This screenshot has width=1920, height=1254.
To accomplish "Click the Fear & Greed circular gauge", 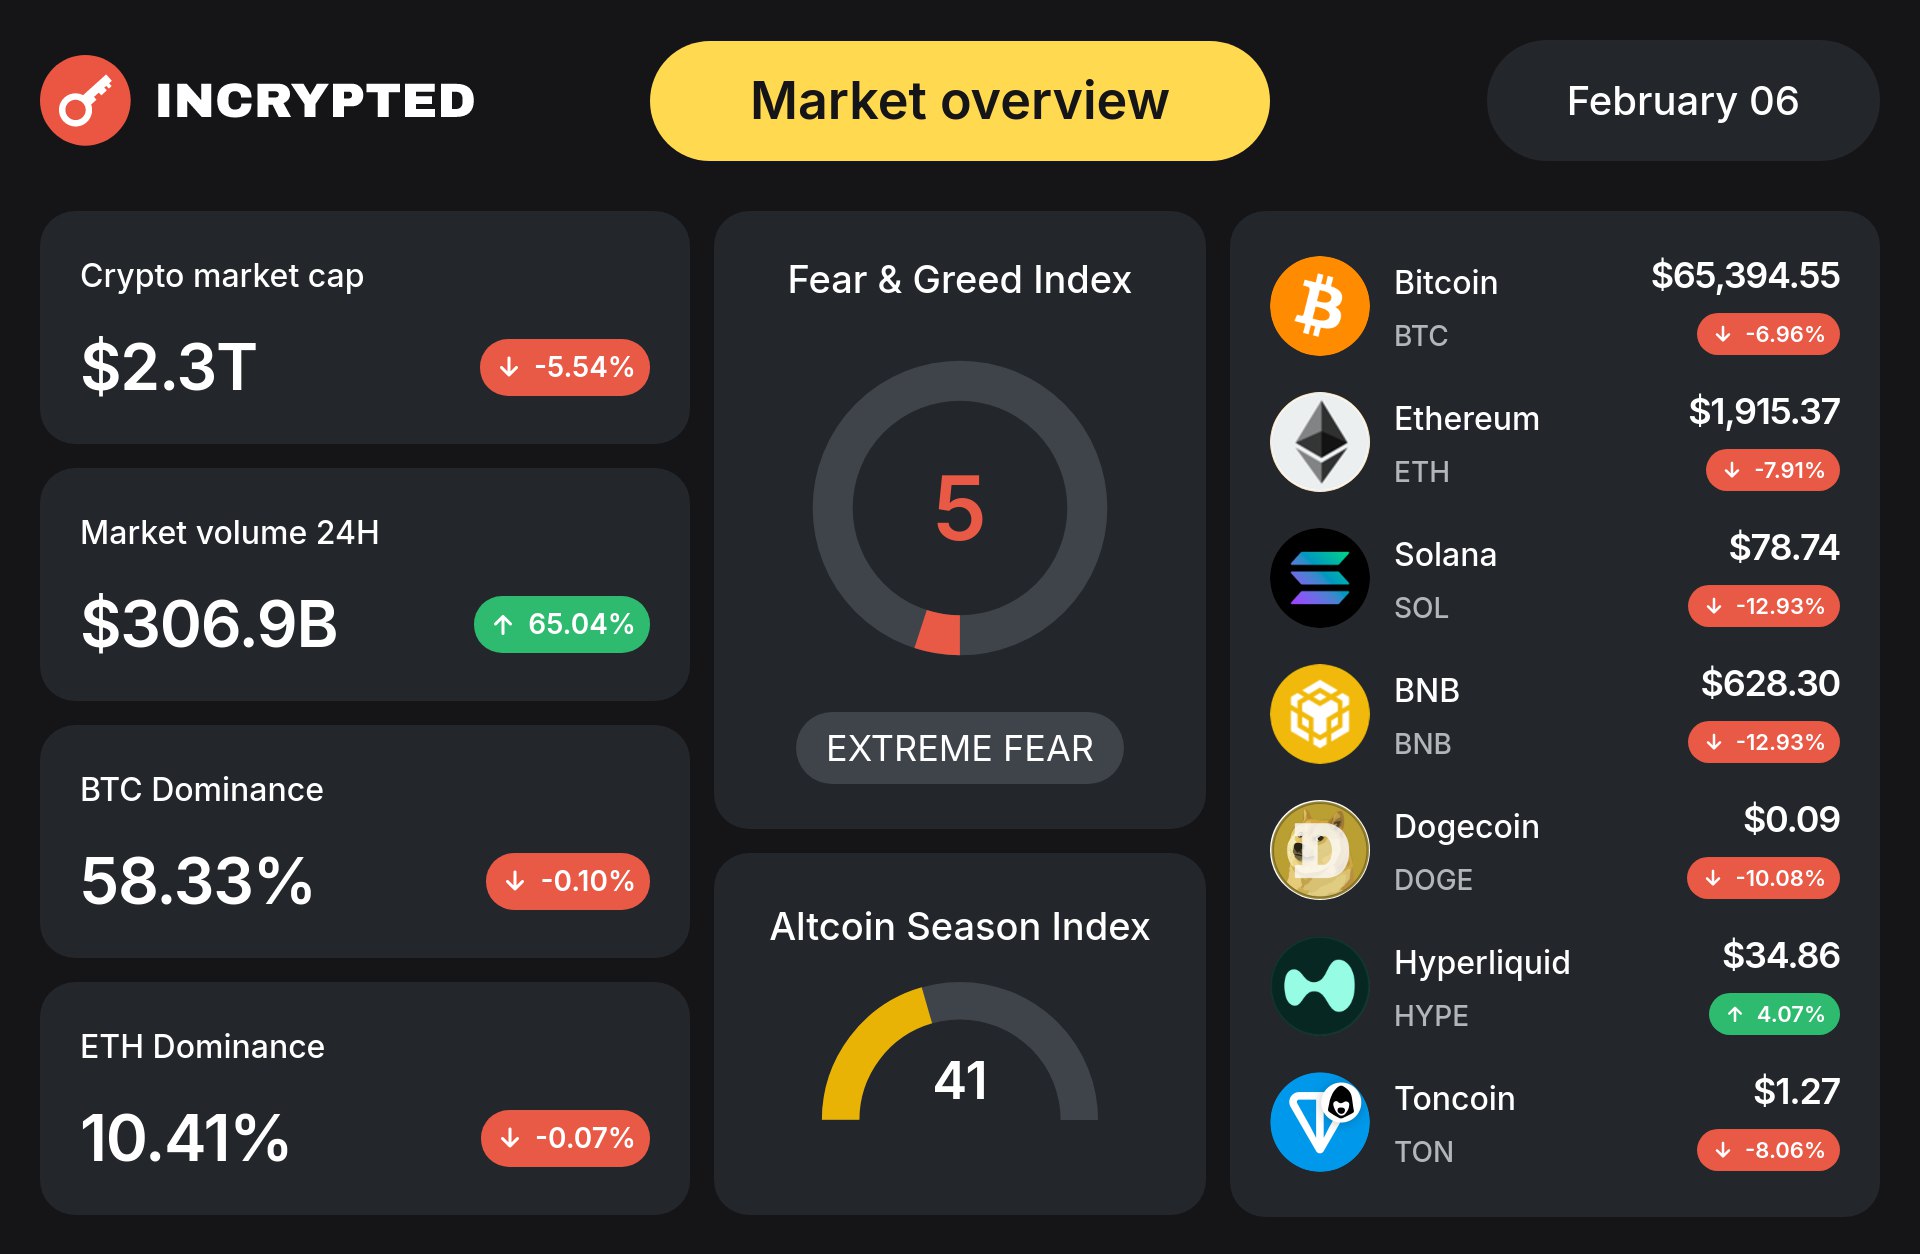I will [x=959, y=508].
